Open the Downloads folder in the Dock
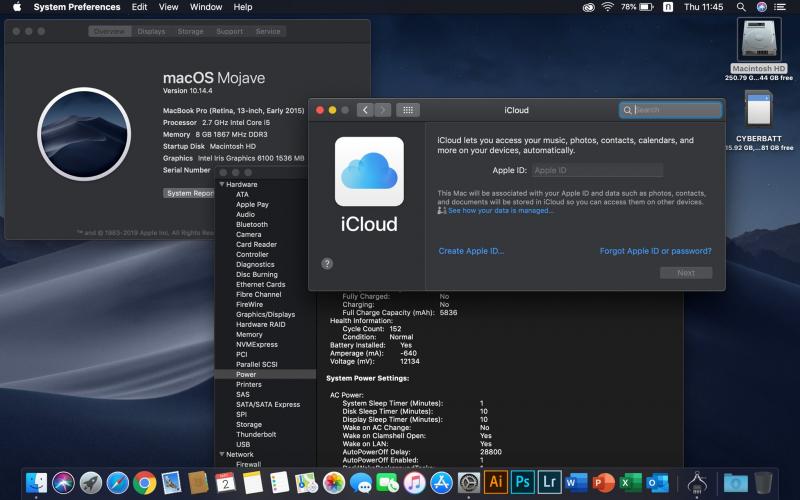This screenshot has width=800, height=500. point(736,482)
